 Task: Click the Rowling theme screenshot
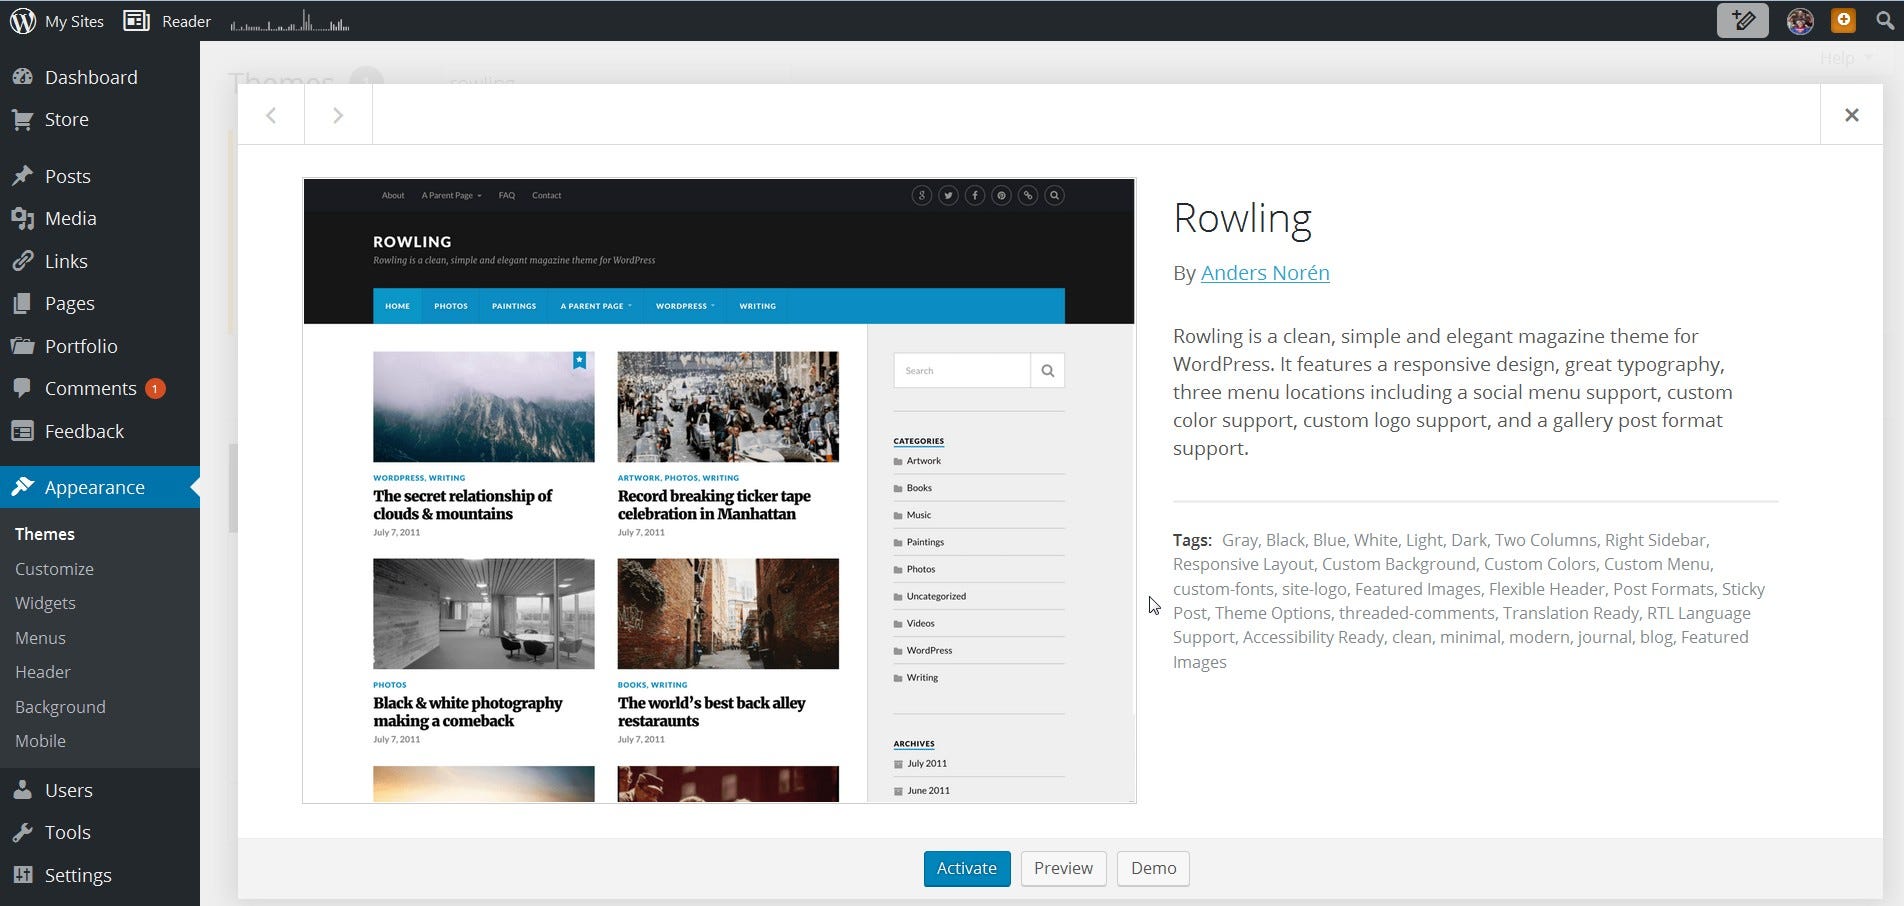[x=719, y=490]
